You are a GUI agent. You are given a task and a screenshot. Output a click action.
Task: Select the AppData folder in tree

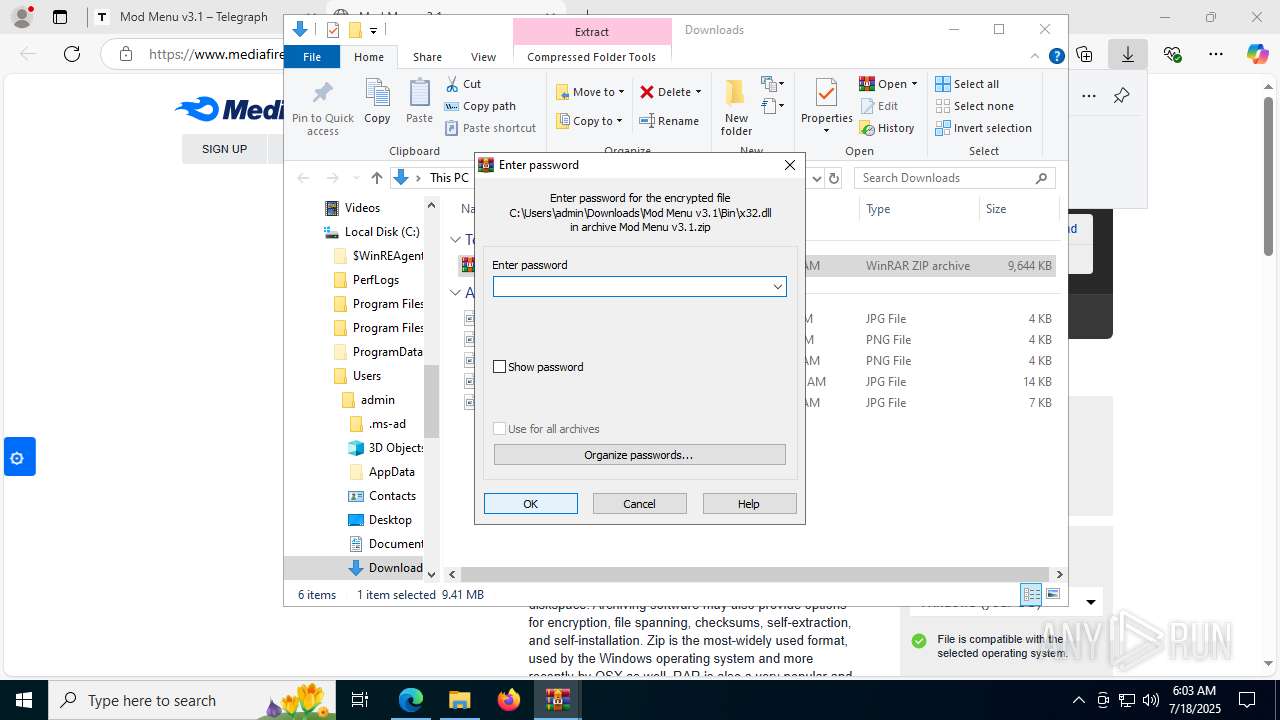click(392, 472)
